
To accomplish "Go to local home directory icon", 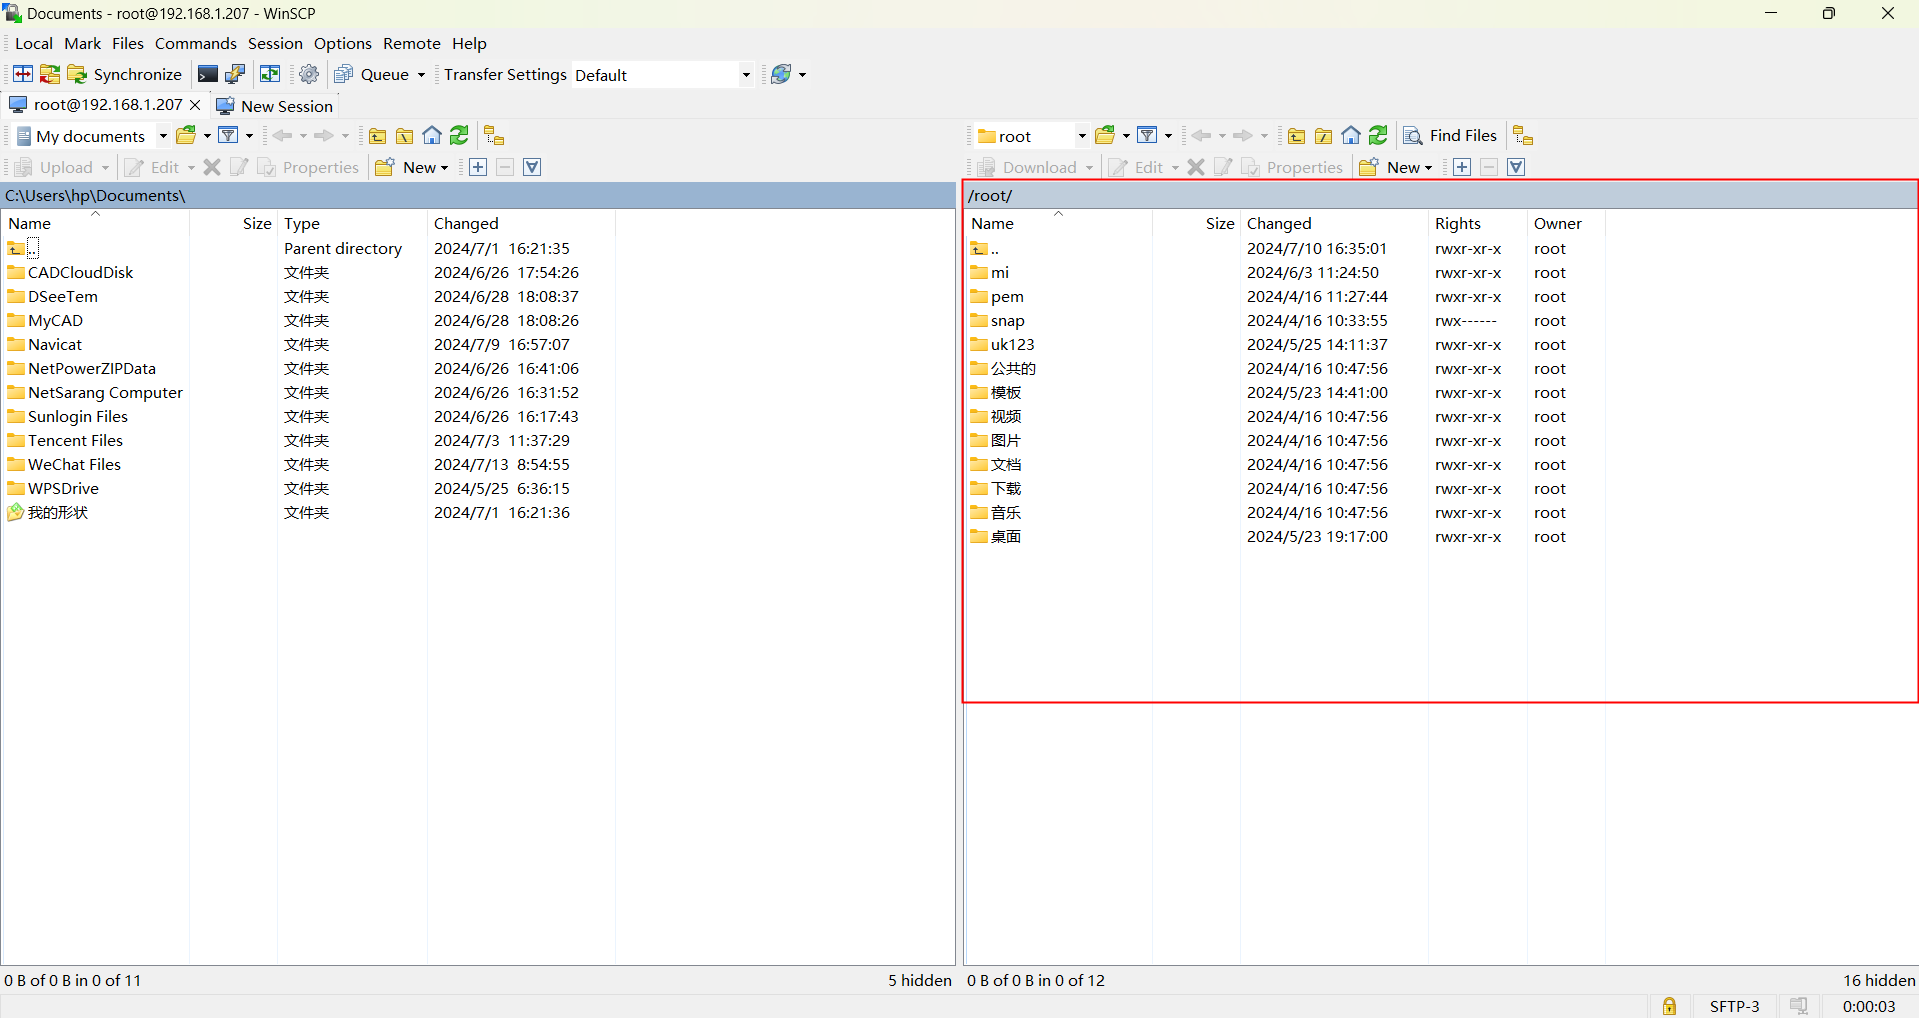I will 432,136.
